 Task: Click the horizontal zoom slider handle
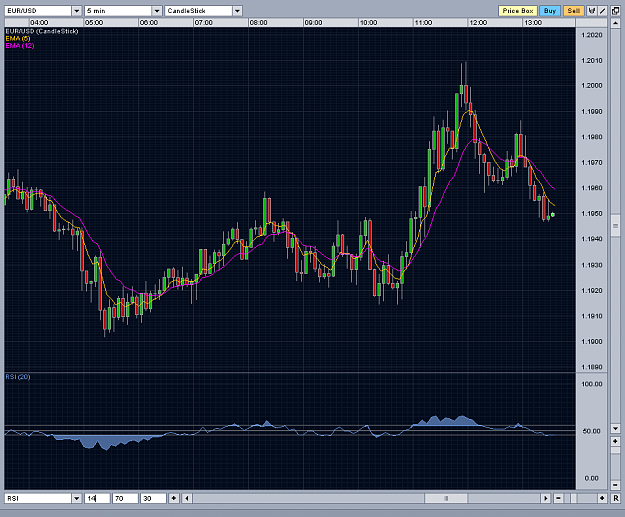point(574,498)
